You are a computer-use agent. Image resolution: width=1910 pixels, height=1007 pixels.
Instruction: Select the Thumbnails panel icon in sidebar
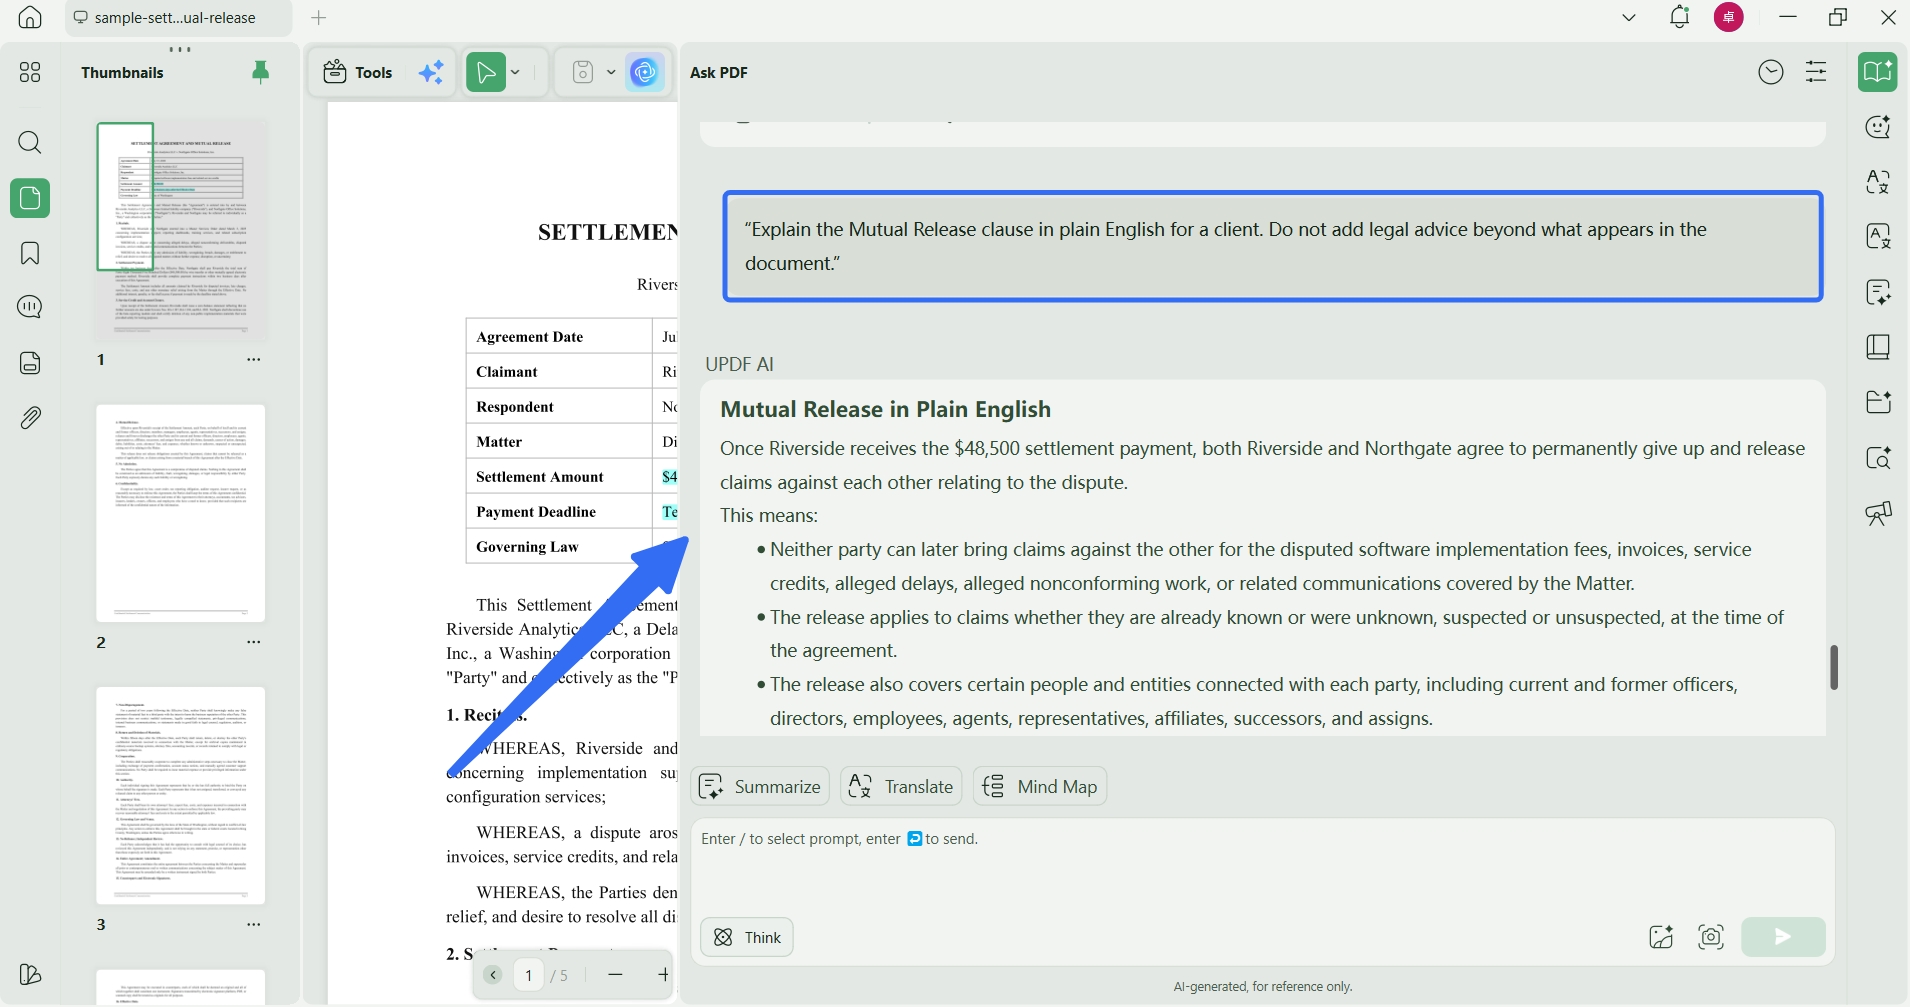[x=30, y=198]
